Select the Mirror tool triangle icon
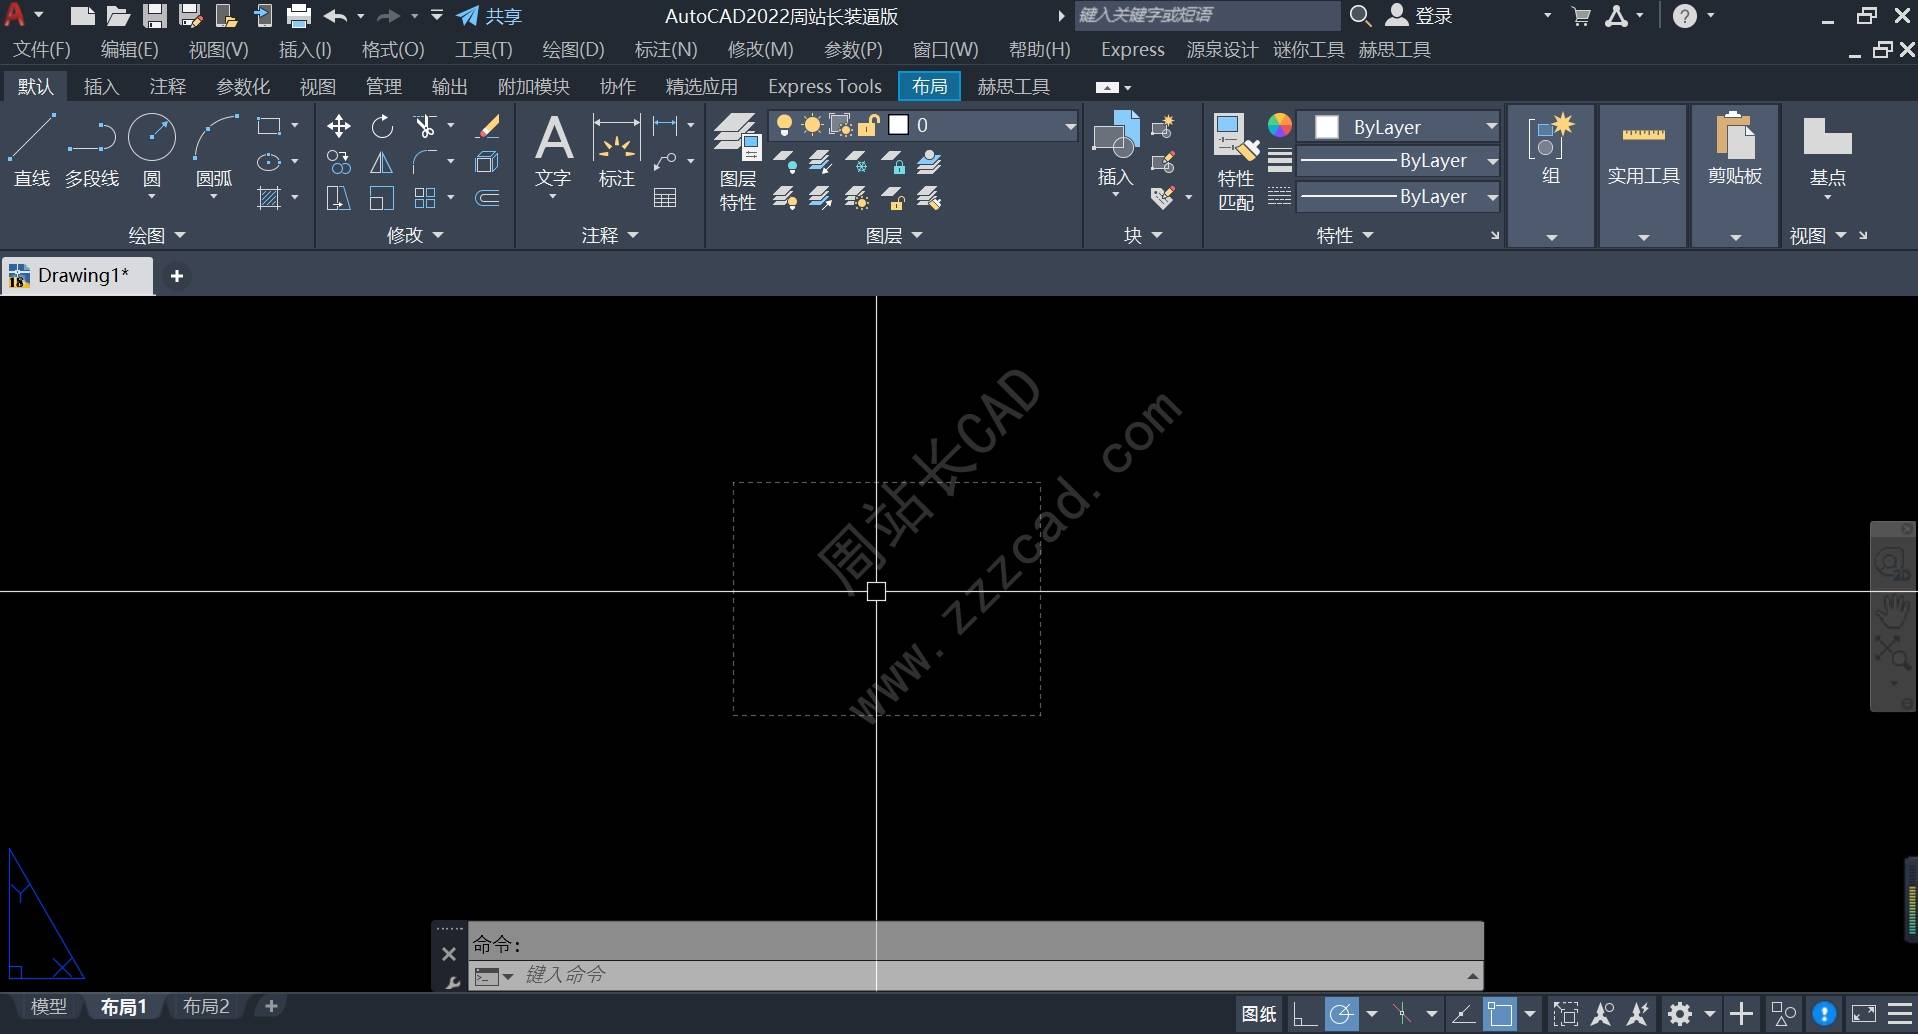Image resolution: width=1918 pixels, height=1034 pixels. click(382, 162)
